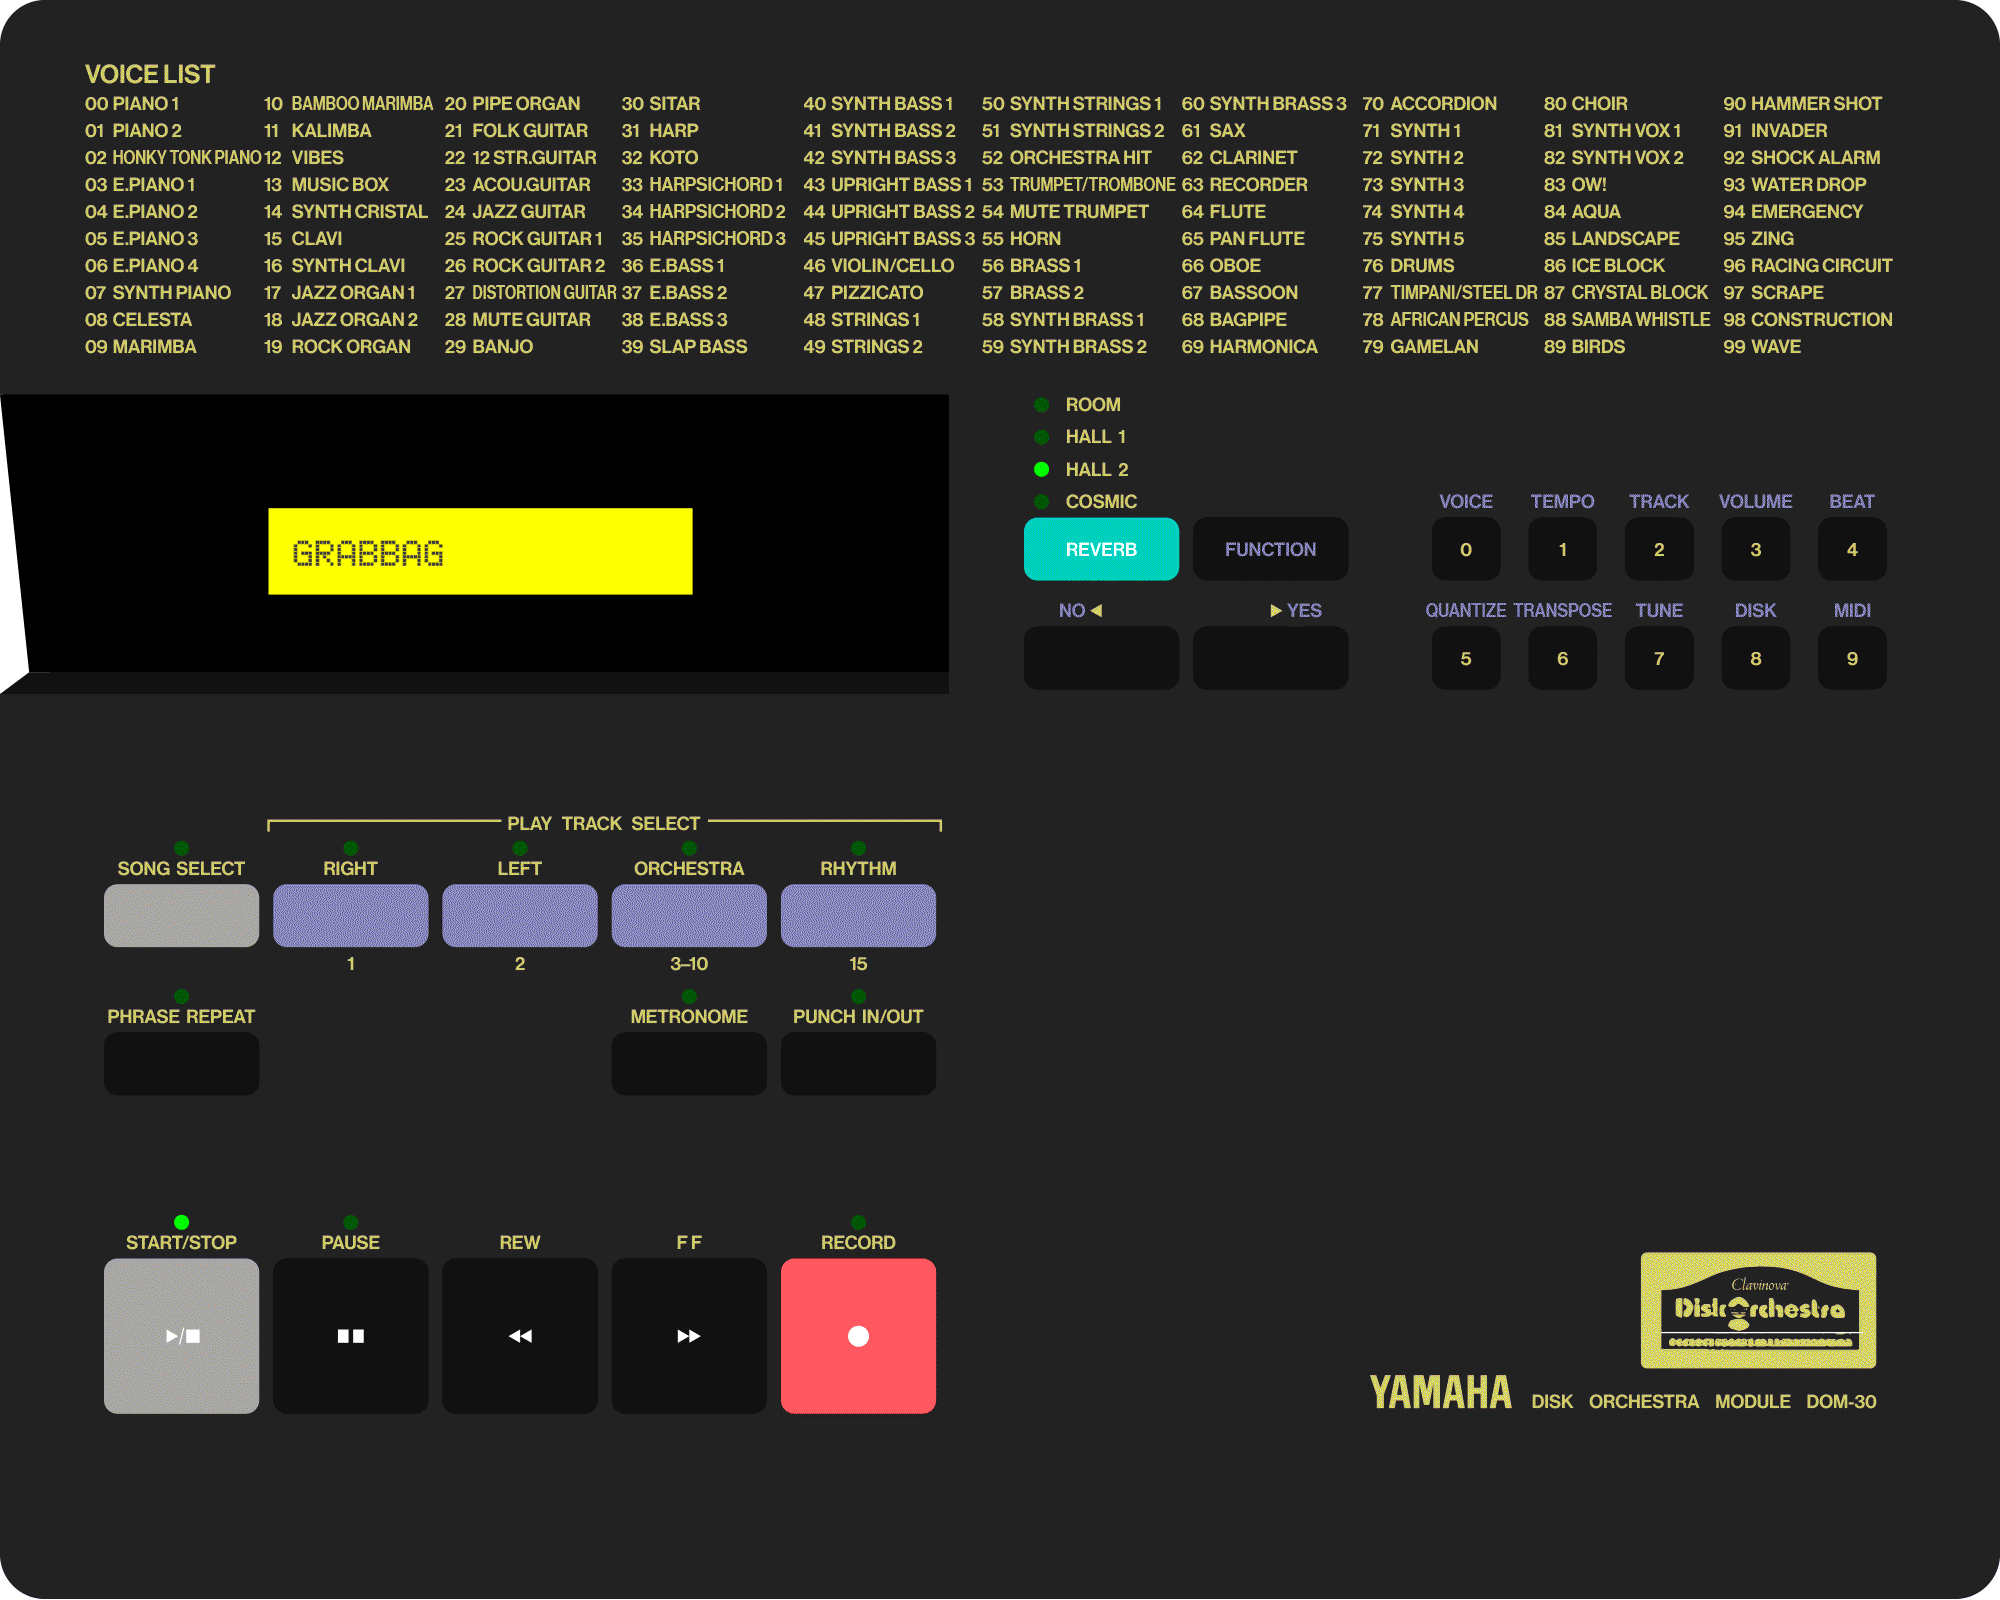Click the Pause button

point(350,1335)
